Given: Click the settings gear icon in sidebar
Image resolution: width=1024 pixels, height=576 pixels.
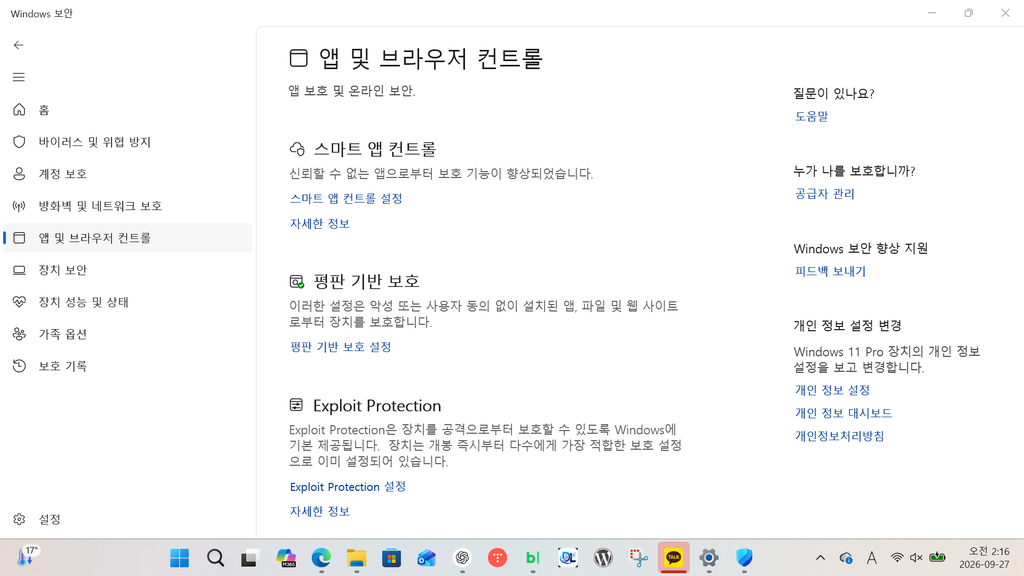Looking at the screenshot, I should click(x=19, y=519).
